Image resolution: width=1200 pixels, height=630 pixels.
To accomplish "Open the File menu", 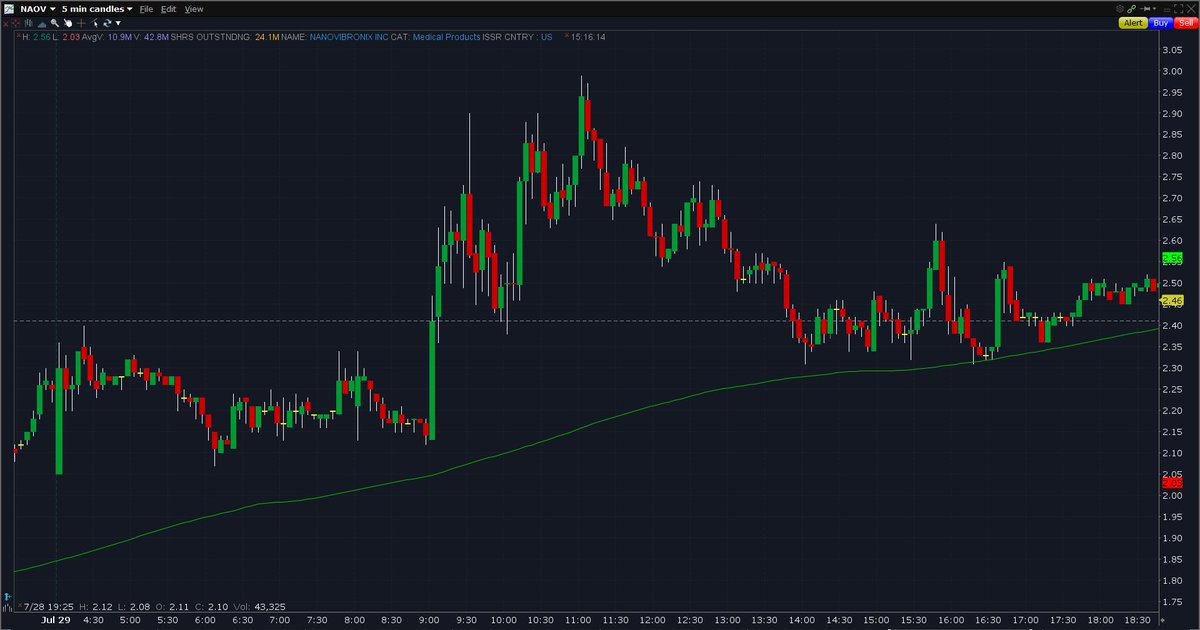I will click(x=146, y=9).
